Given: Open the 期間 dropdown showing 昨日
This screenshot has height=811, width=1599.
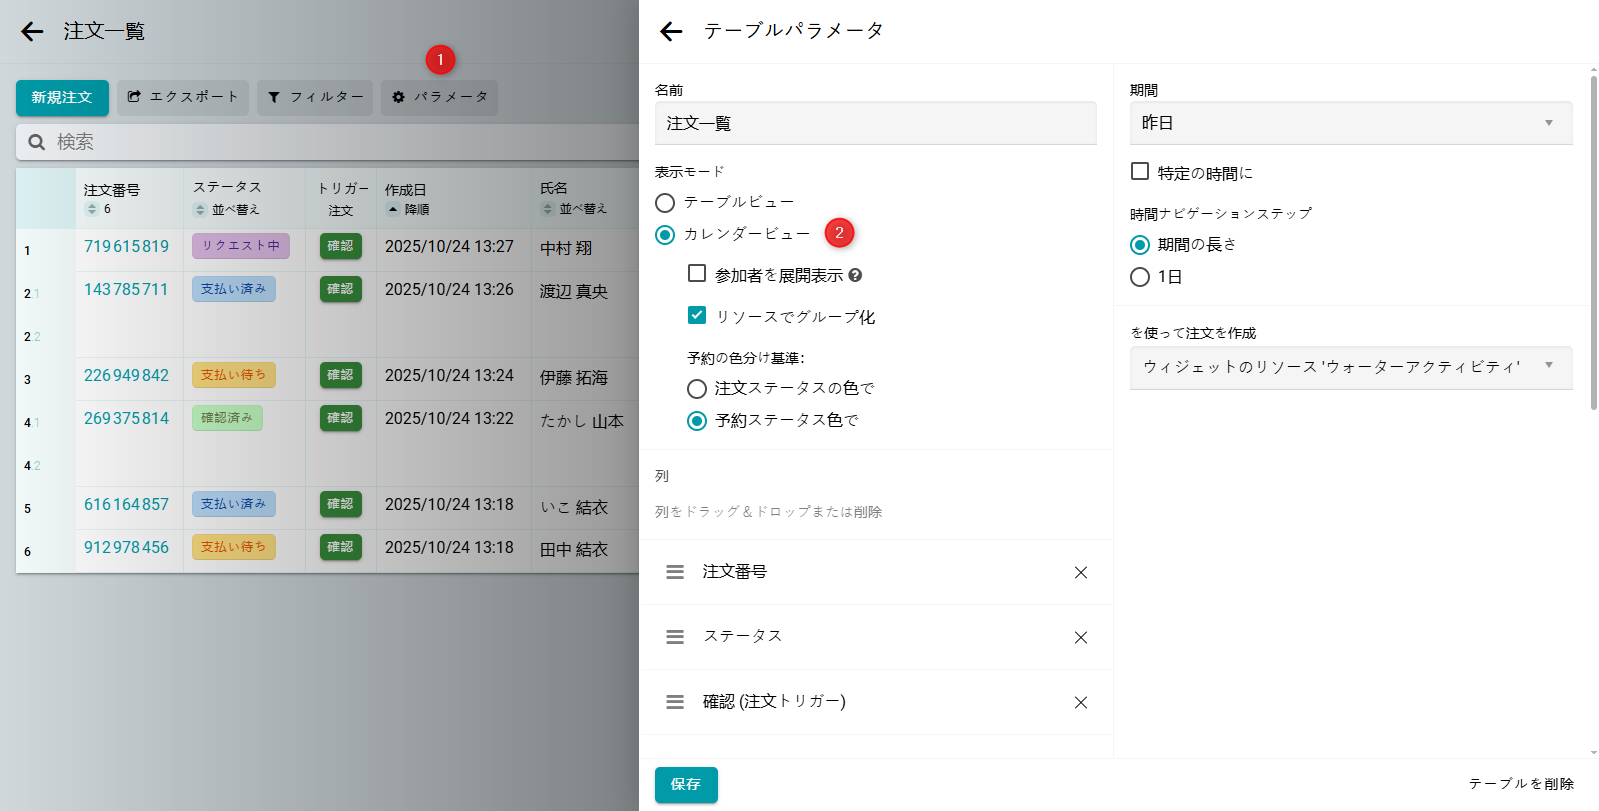Looking at the screenshot, I should (x=1350, y=123).
